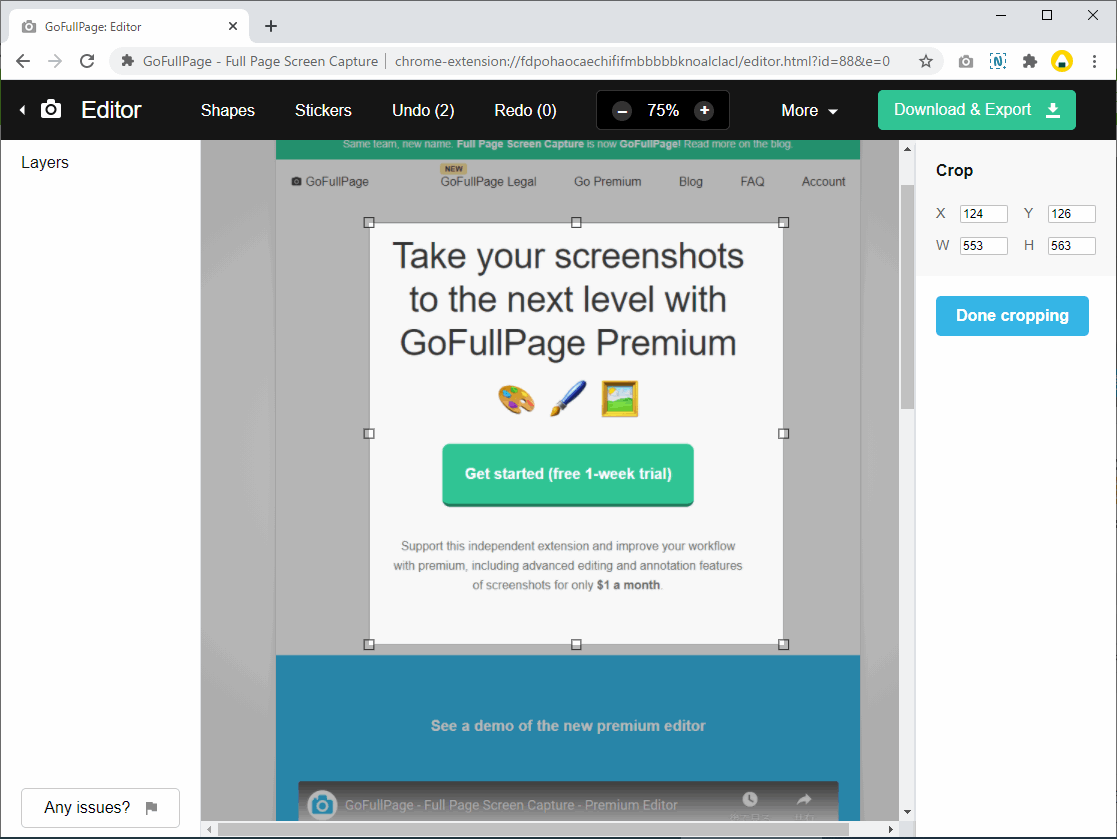
Task: Click GoFullPage Legal in captured page
Action: tap(488, 182)
